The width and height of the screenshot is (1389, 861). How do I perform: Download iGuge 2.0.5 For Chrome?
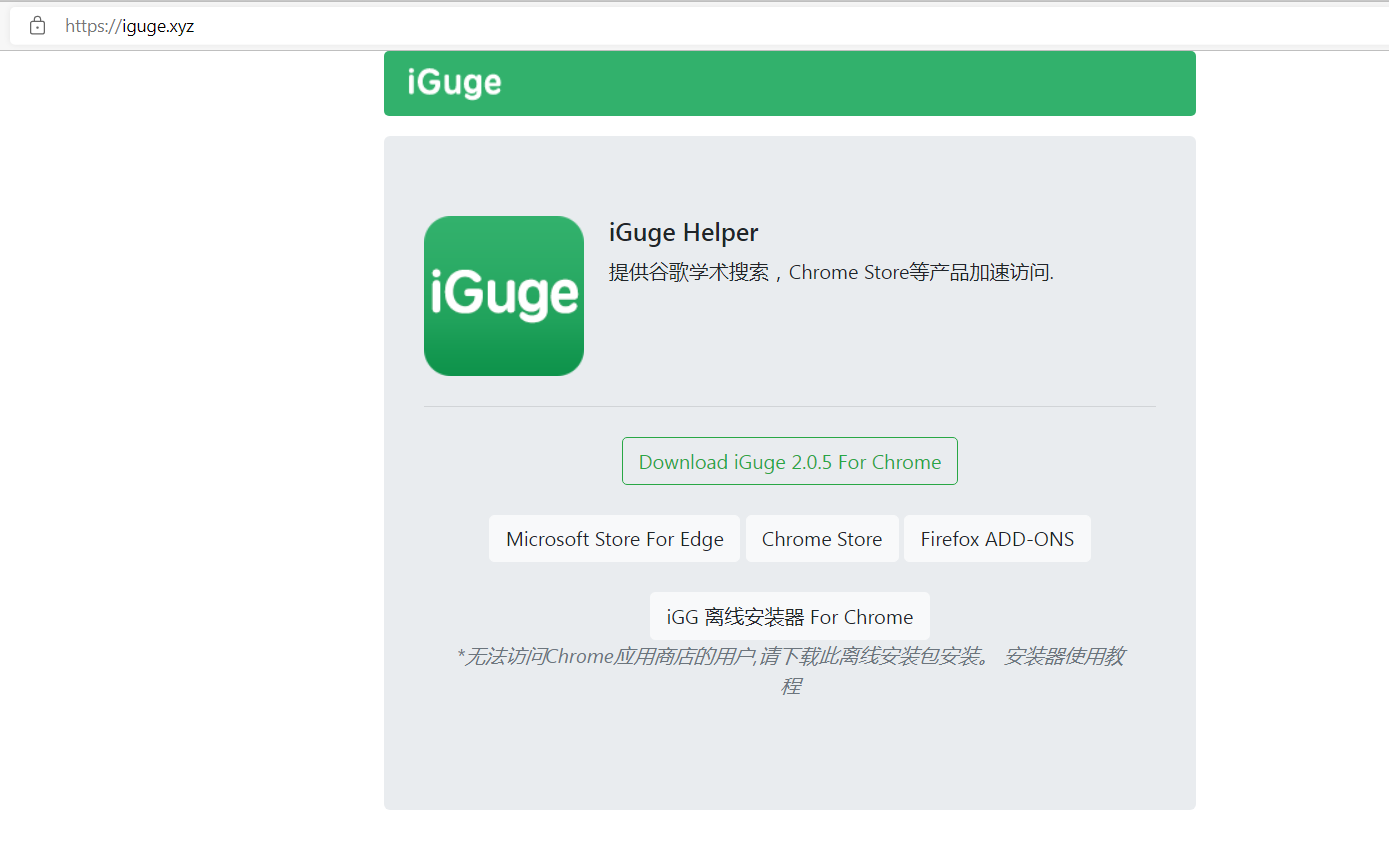(790, 461)
